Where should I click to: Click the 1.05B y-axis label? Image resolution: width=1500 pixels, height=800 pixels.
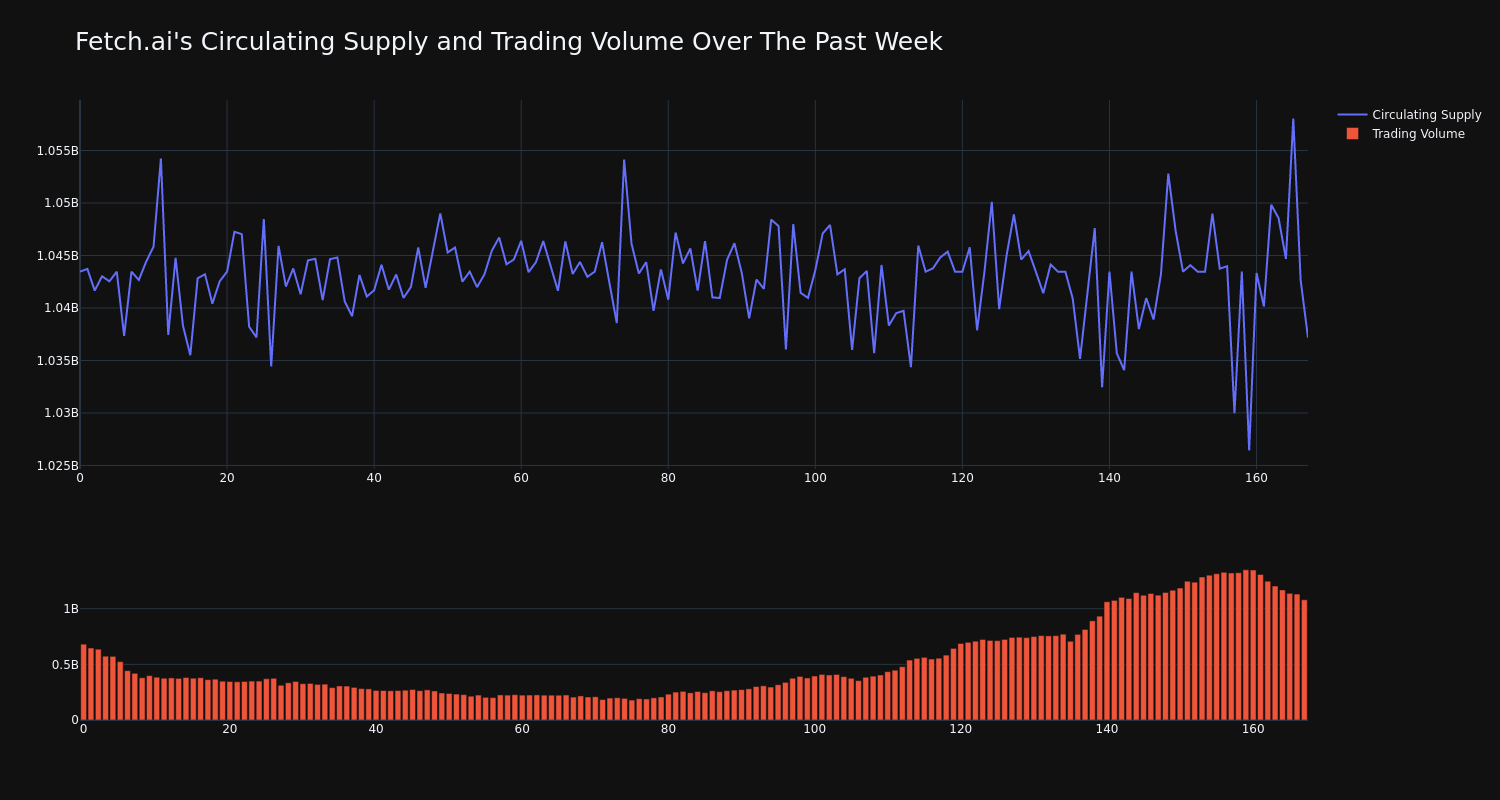[60, 203]
